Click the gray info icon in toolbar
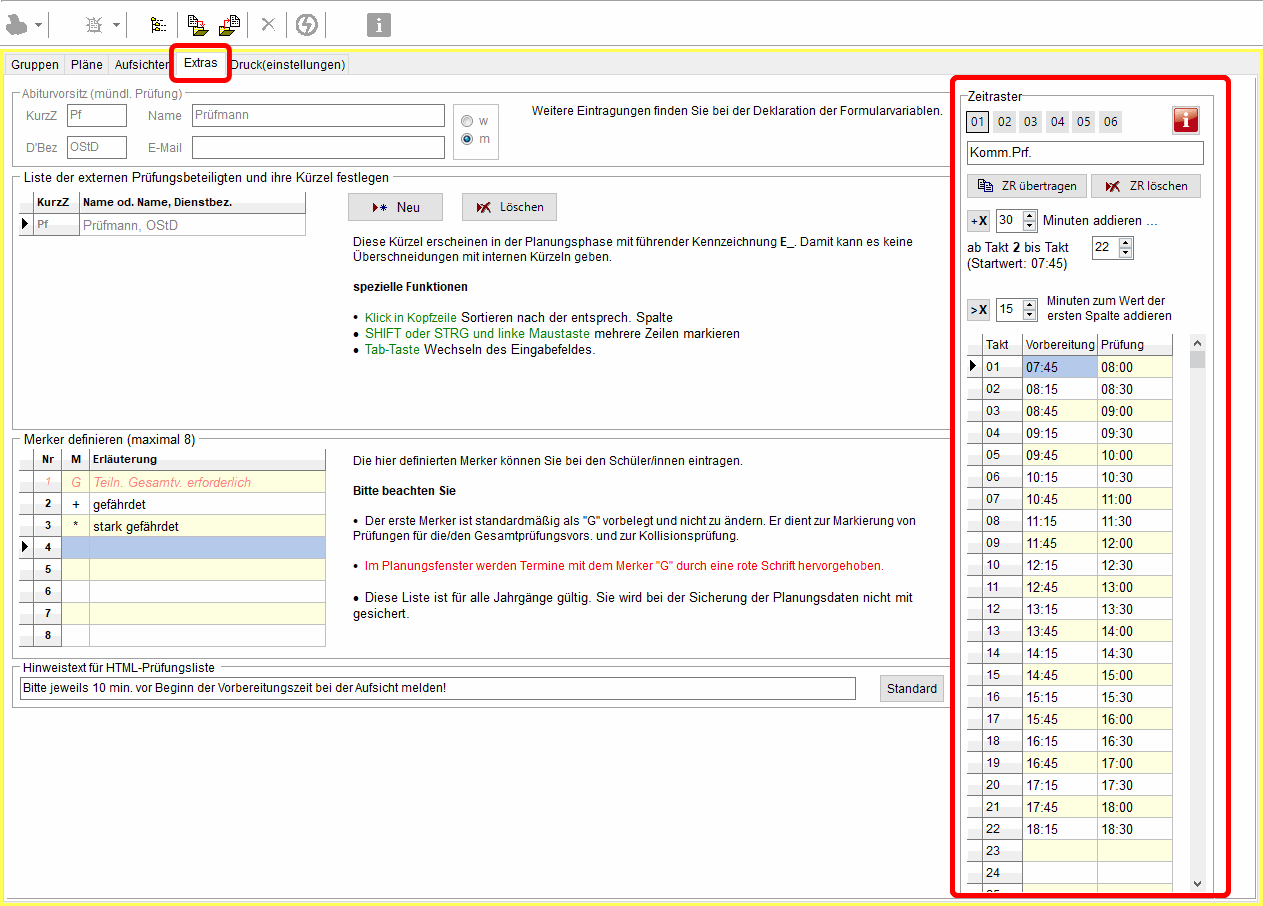The width and height of the screenshot is (1263, 906). pyautogui.click(x=378, y=25)
